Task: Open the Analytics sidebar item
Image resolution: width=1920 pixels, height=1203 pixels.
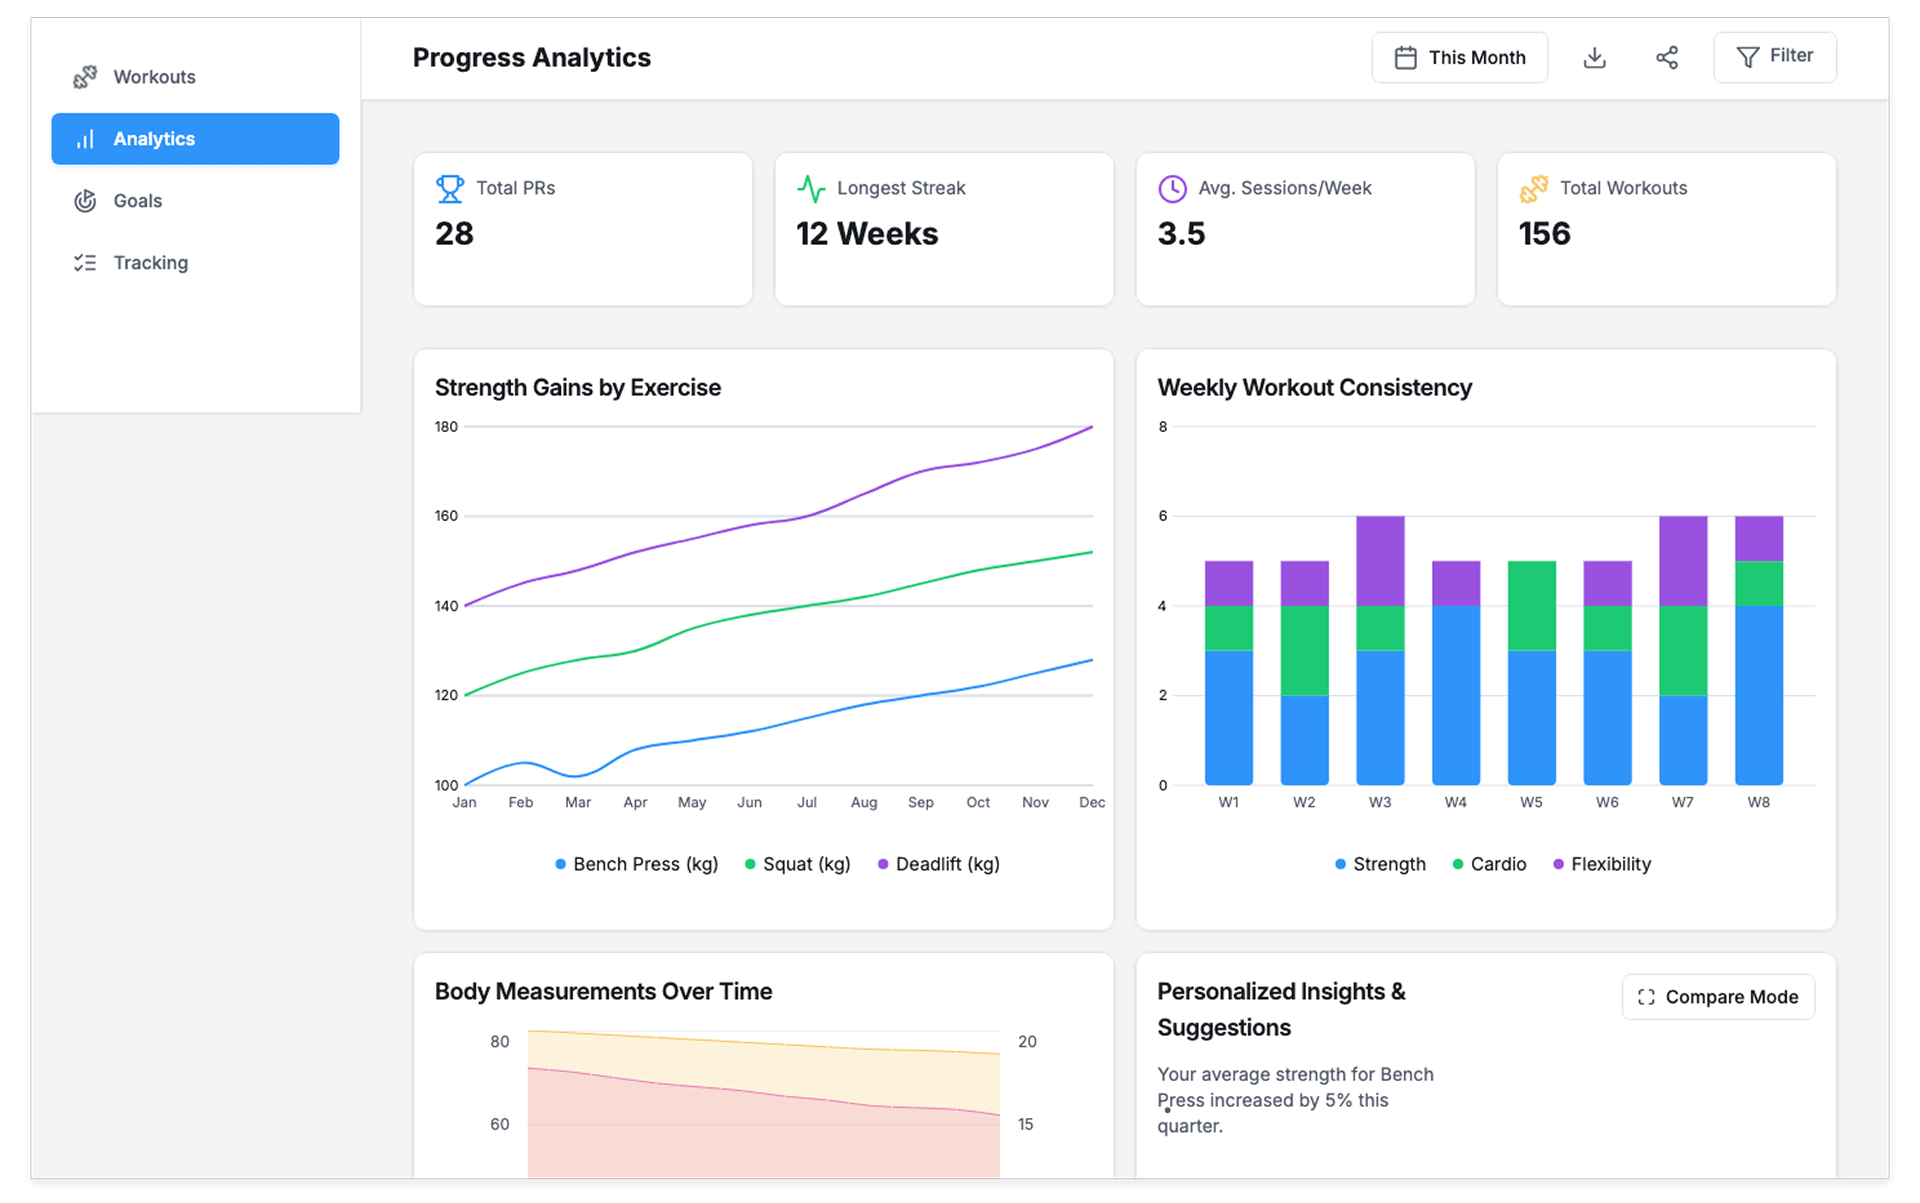Action: (x=195, y=139)
